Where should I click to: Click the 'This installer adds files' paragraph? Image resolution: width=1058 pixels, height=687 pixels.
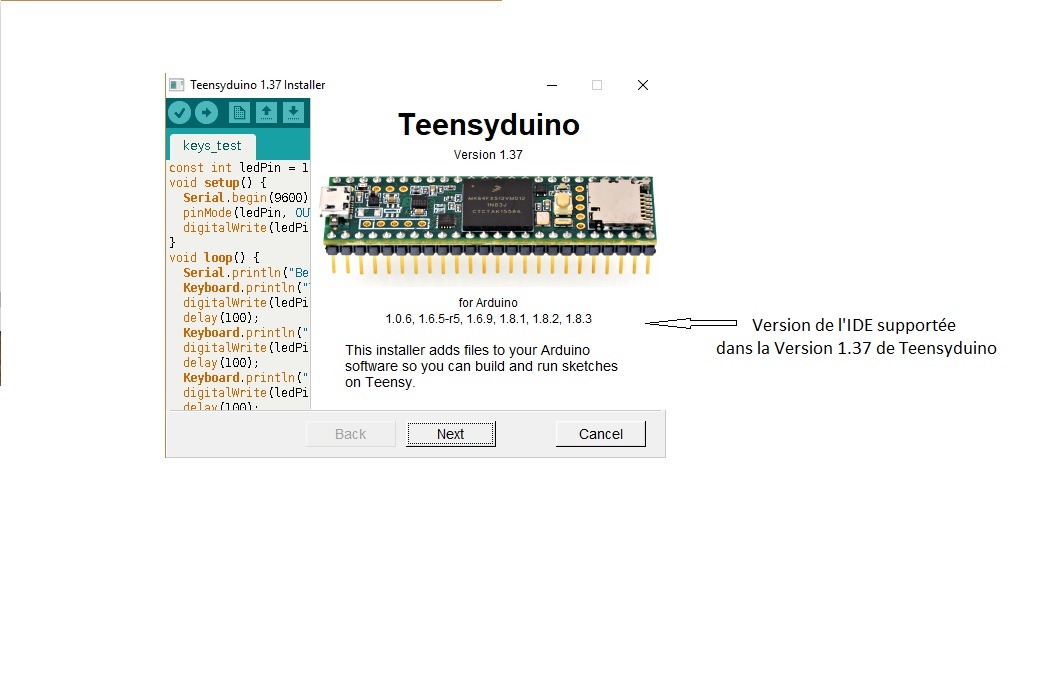click(x=481, y=366)
